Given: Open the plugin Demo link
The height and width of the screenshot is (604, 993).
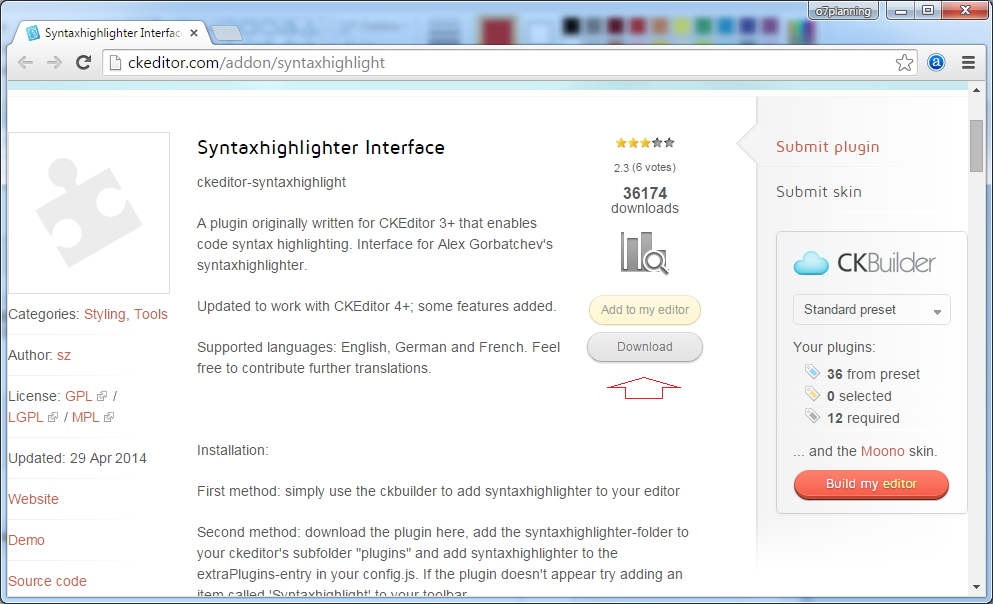Looking at the screenshot, I should (27, 540).
